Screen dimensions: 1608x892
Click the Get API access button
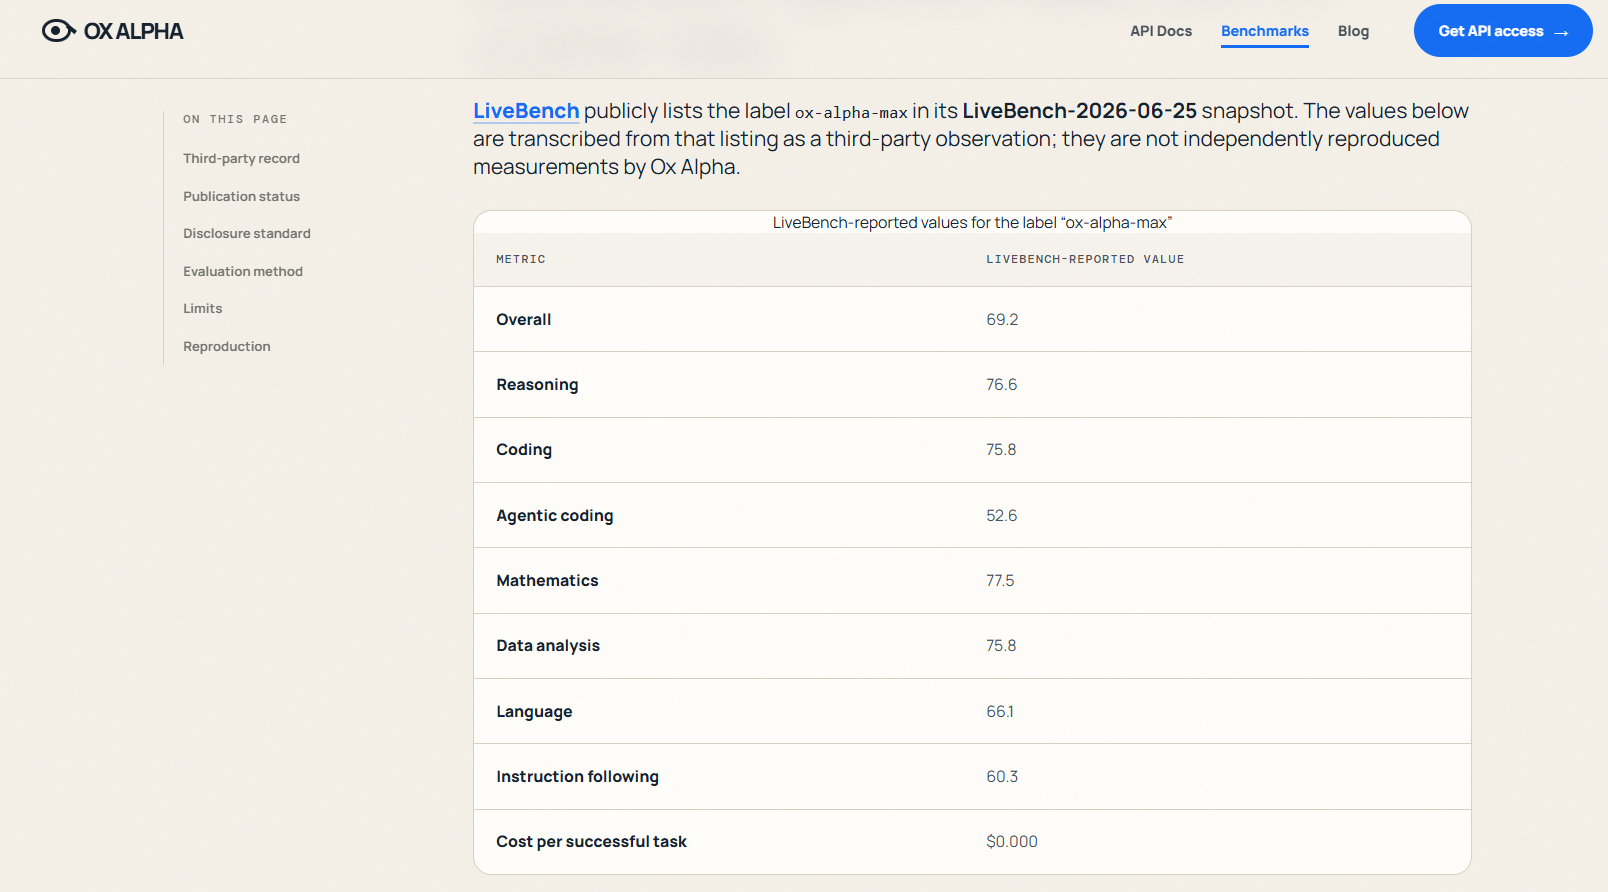(1503, 31)
